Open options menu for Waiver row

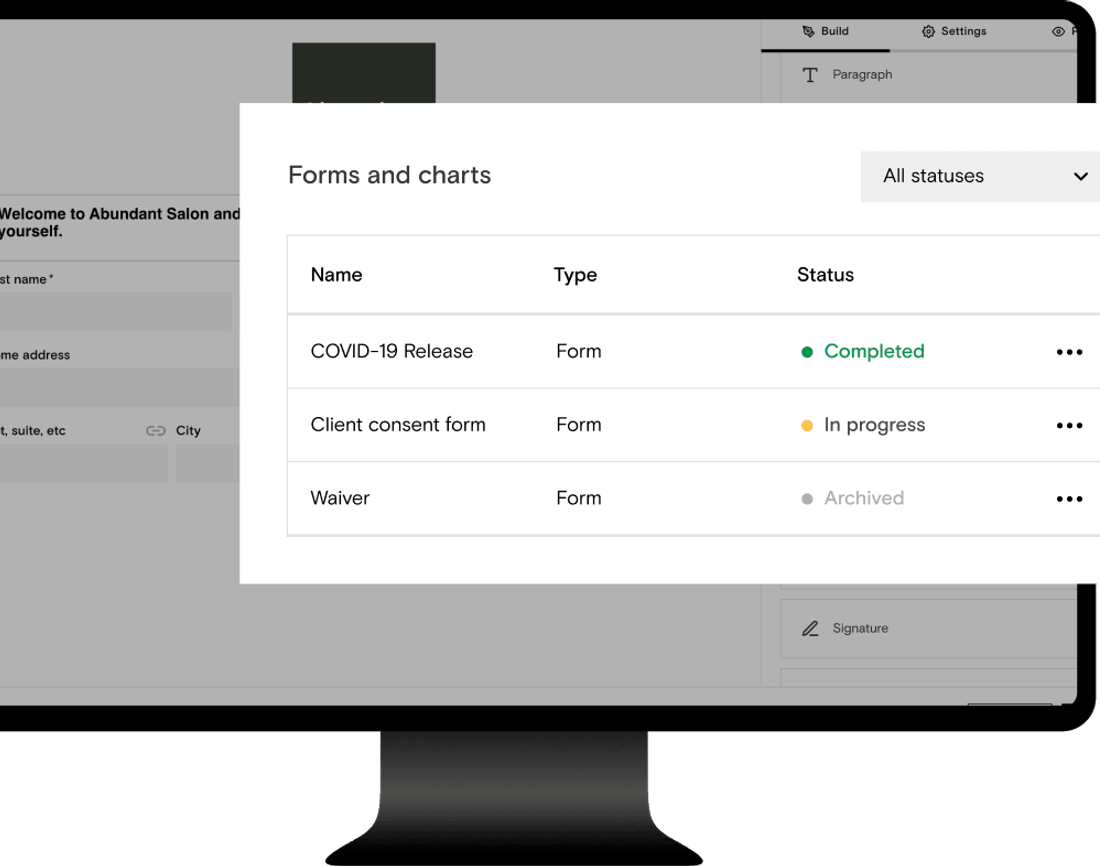1069,499
